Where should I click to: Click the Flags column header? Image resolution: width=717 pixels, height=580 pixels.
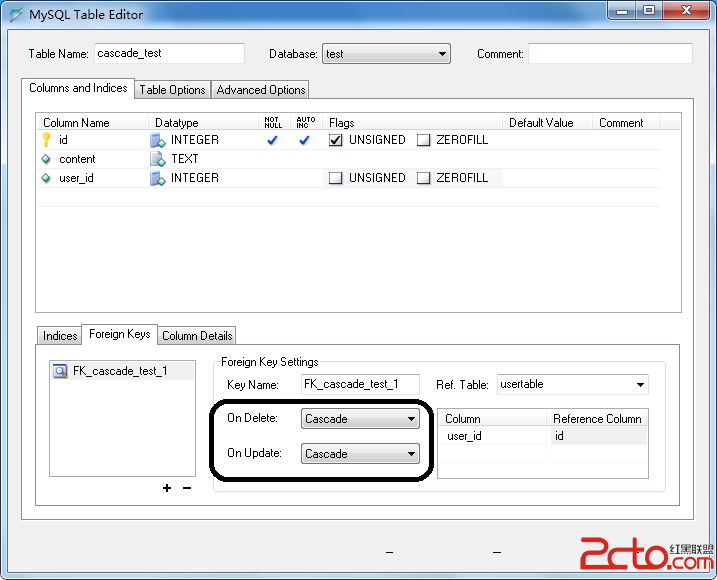pos(412,123)
